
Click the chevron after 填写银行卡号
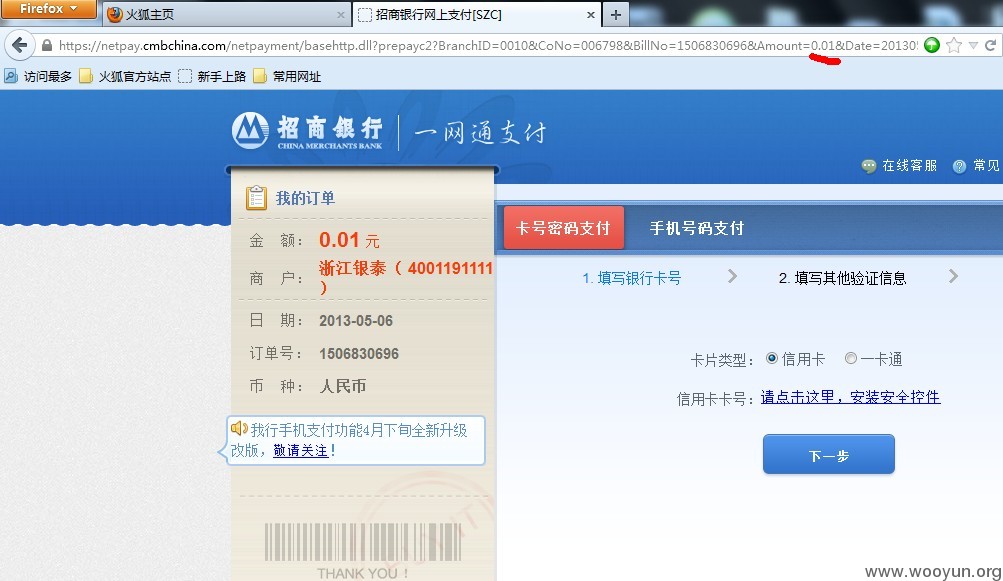[x=732, y=276]
